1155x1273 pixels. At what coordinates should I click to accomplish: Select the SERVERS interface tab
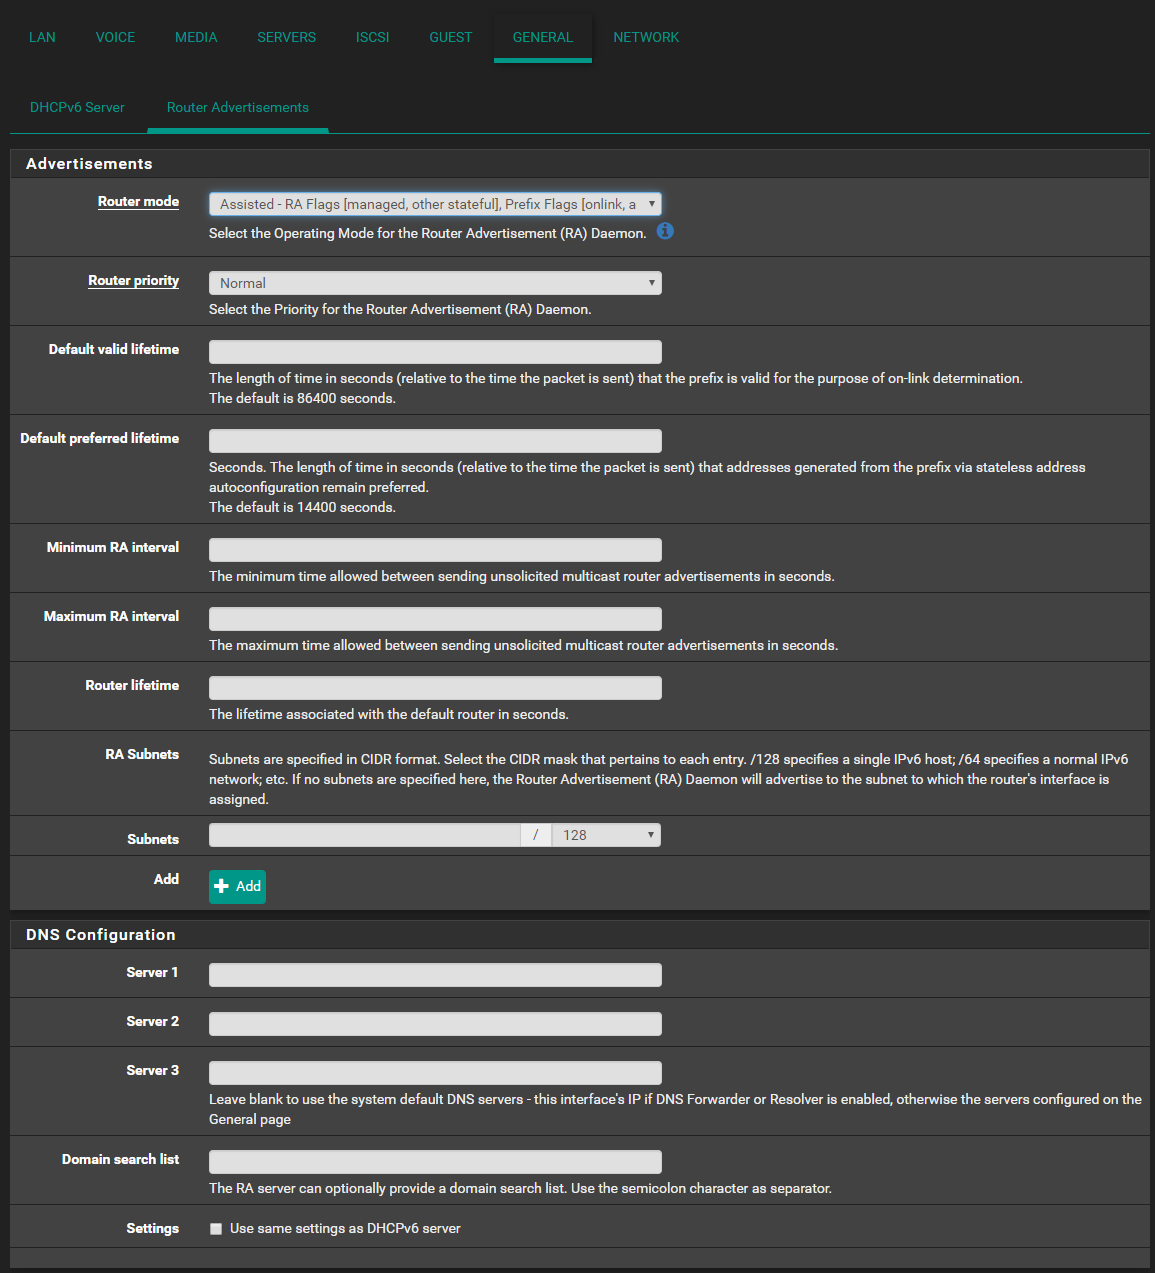pyautogui.click(x=286, y=37)
